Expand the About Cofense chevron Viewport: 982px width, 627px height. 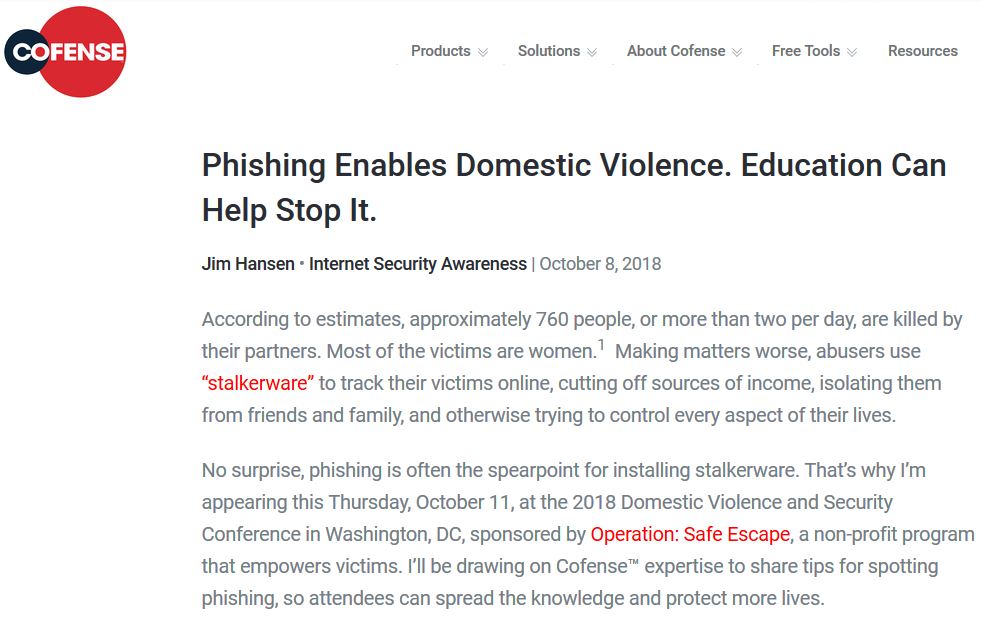coord(737,52)
